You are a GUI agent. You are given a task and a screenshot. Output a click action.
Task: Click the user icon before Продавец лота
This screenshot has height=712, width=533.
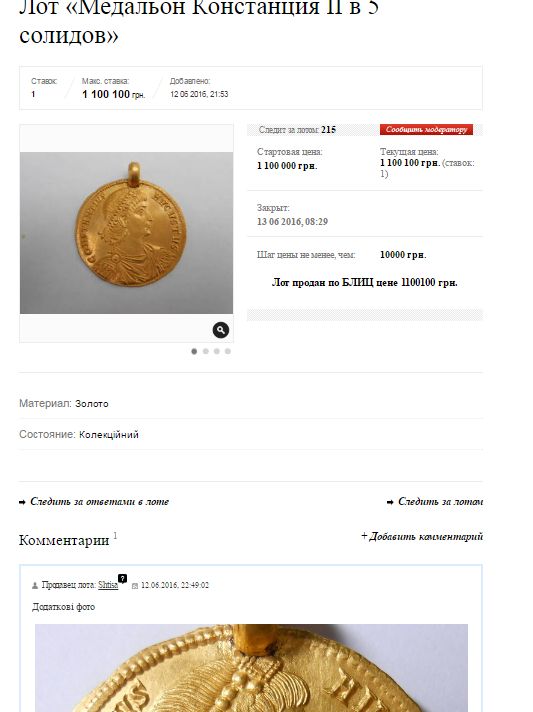[35, 586]
